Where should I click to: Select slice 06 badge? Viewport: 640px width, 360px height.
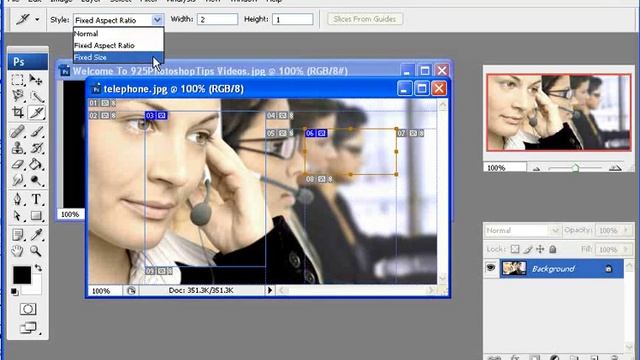[316, 133]
